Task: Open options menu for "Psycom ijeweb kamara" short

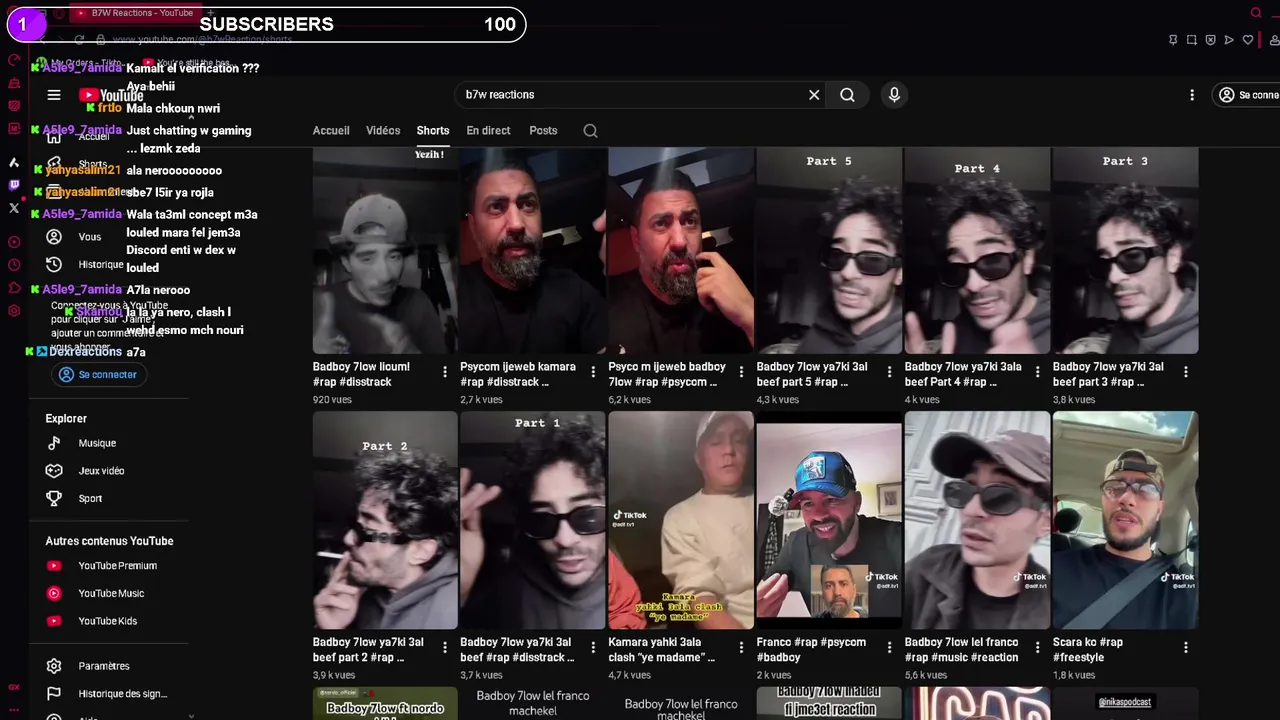Action: point(593,372)
